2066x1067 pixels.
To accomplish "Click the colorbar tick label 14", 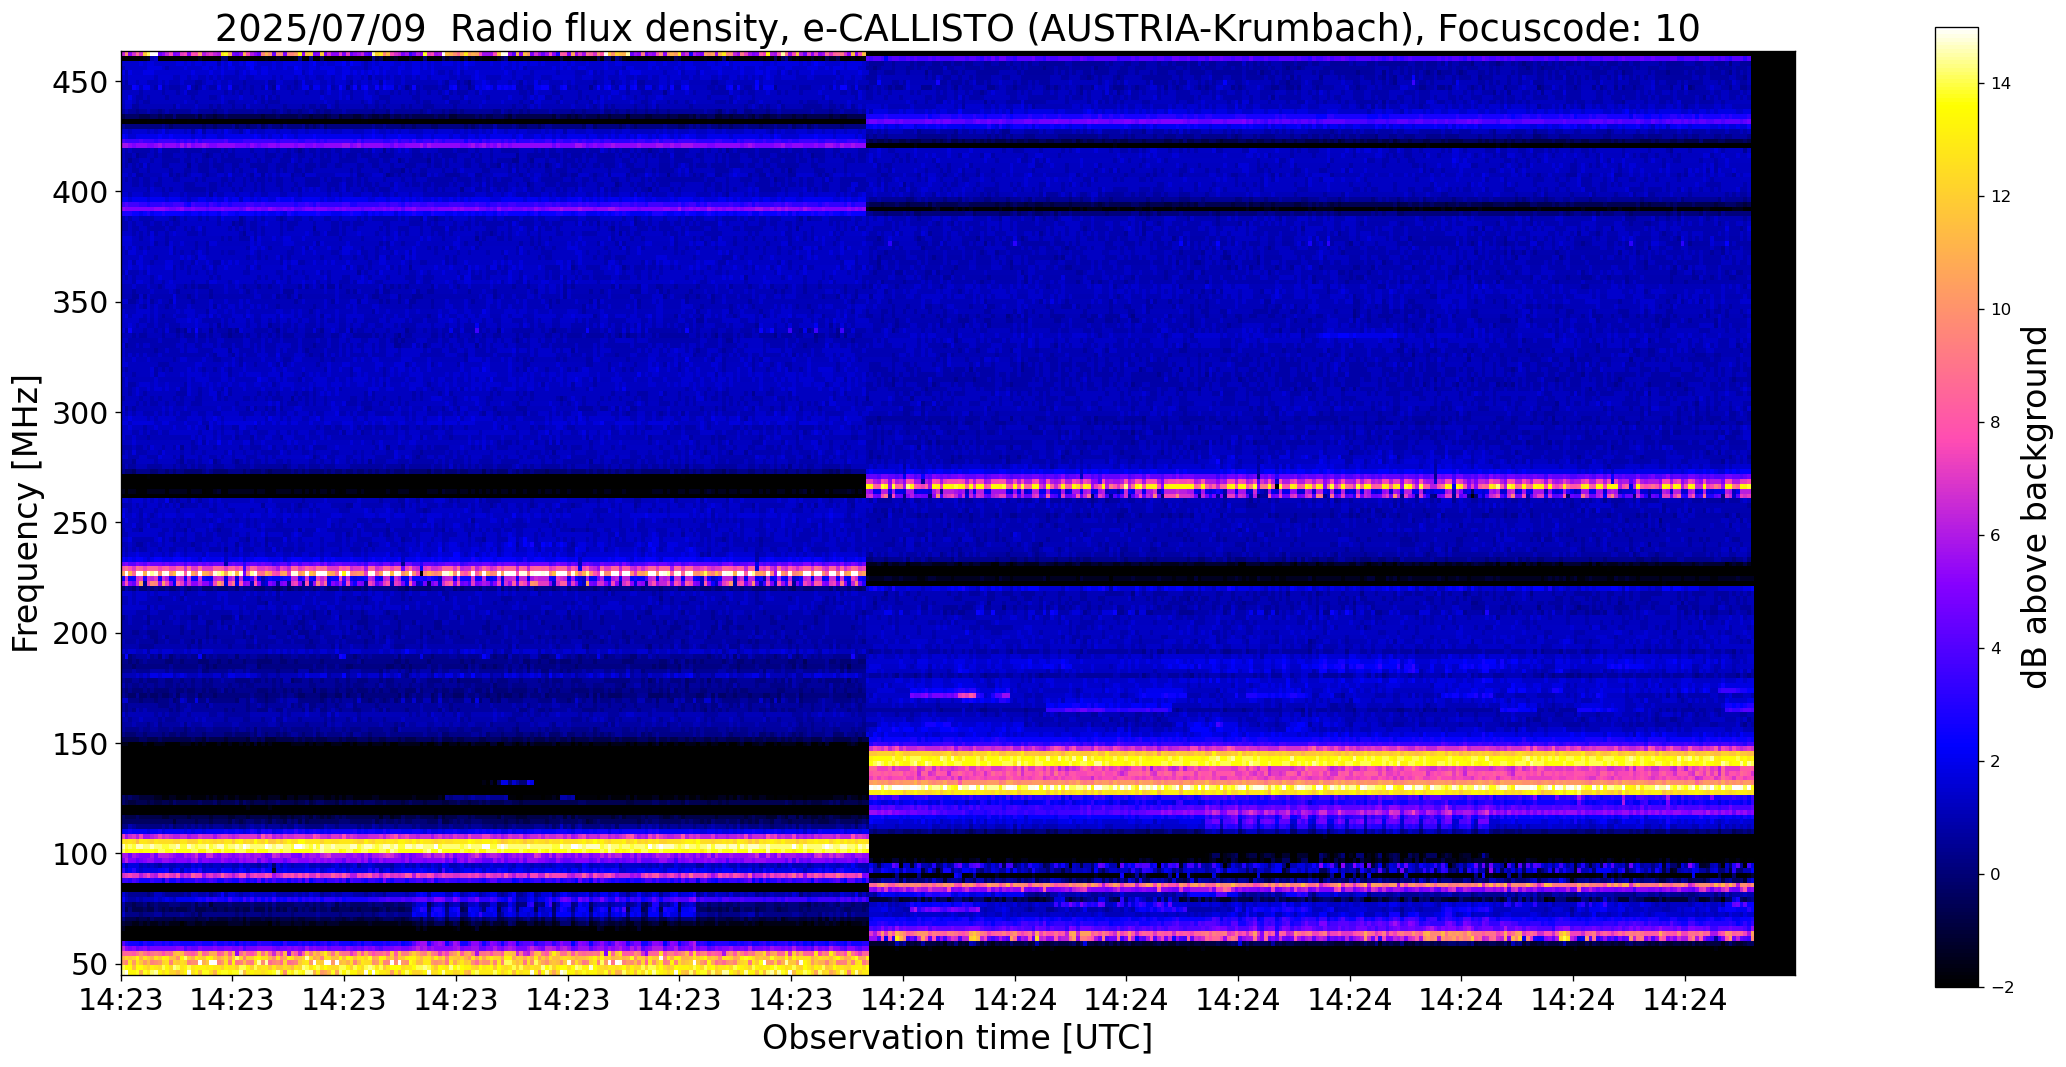I will [x=2001, y=84].
